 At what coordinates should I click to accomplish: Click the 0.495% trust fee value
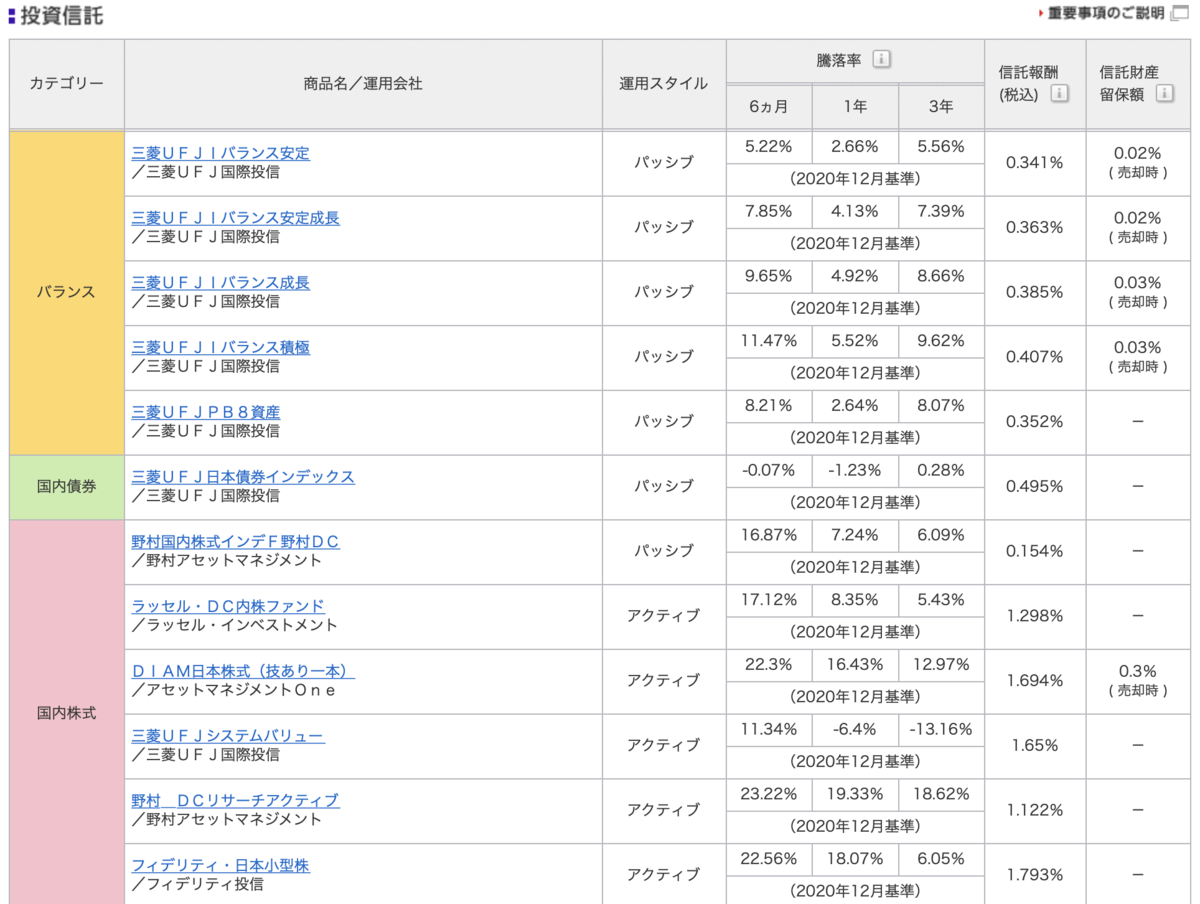[1035, 486]
